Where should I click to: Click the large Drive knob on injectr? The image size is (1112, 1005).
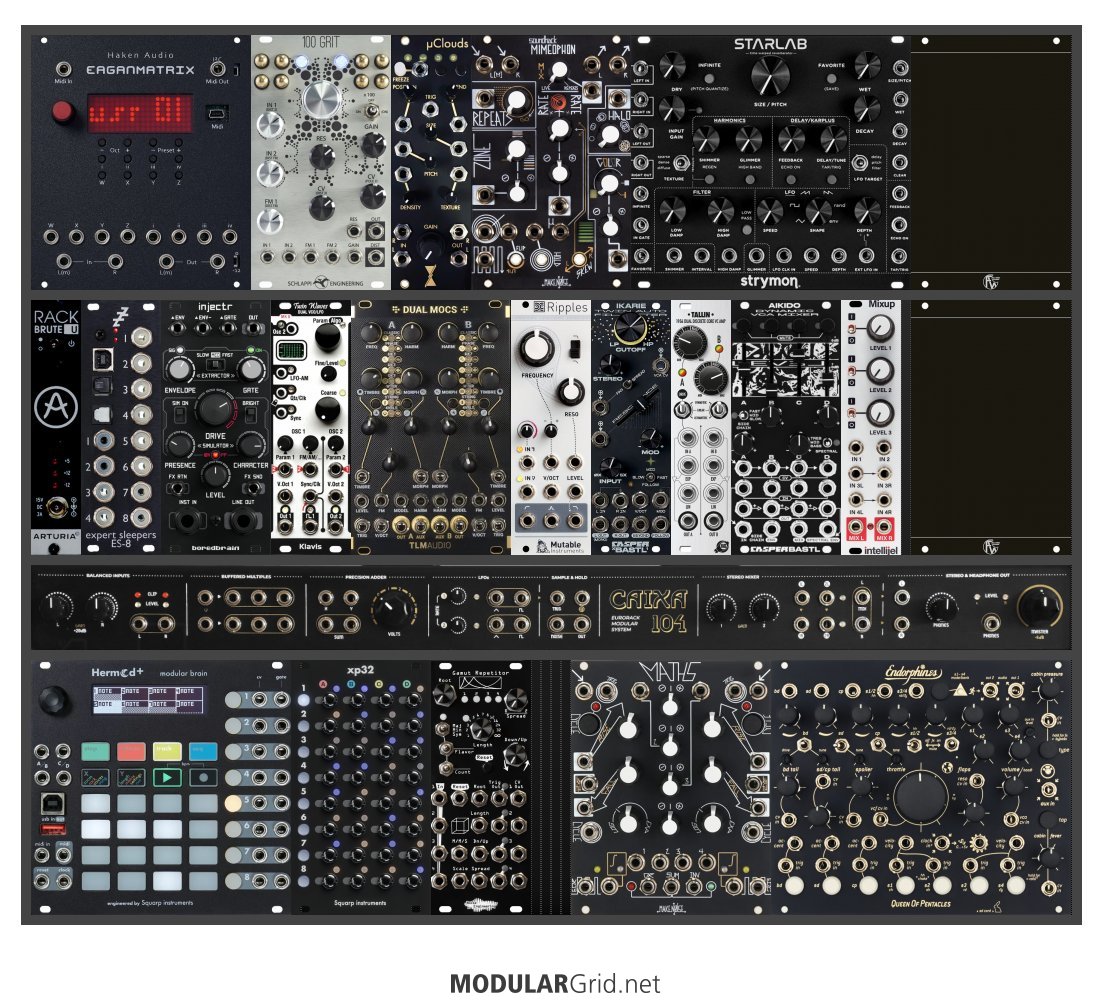215,410
